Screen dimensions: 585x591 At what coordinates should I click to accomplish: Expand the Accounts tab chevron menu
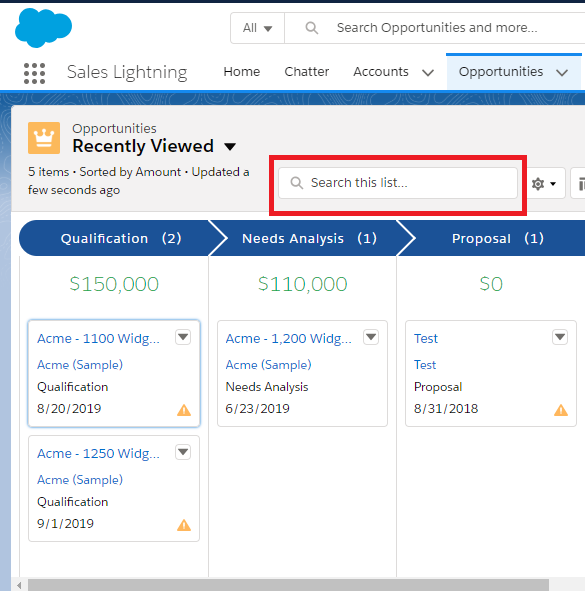coord(428,72)
